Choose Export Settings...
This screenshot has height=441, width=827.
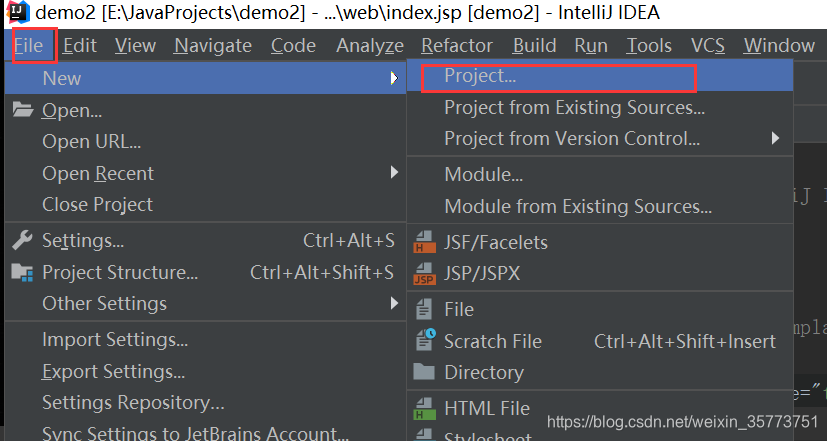205,371
